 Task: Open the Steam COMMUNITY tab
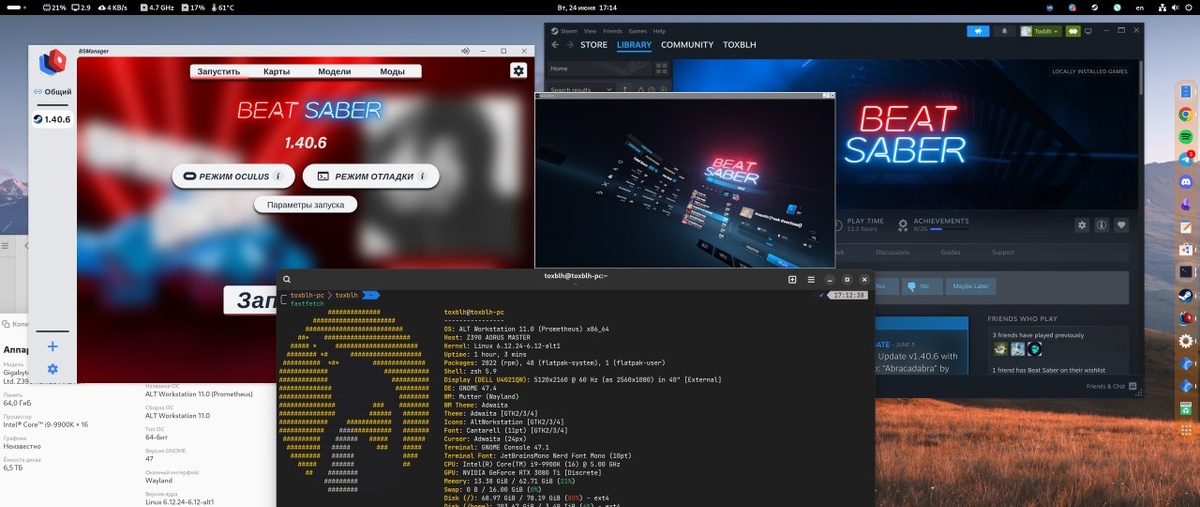[687, 45]
